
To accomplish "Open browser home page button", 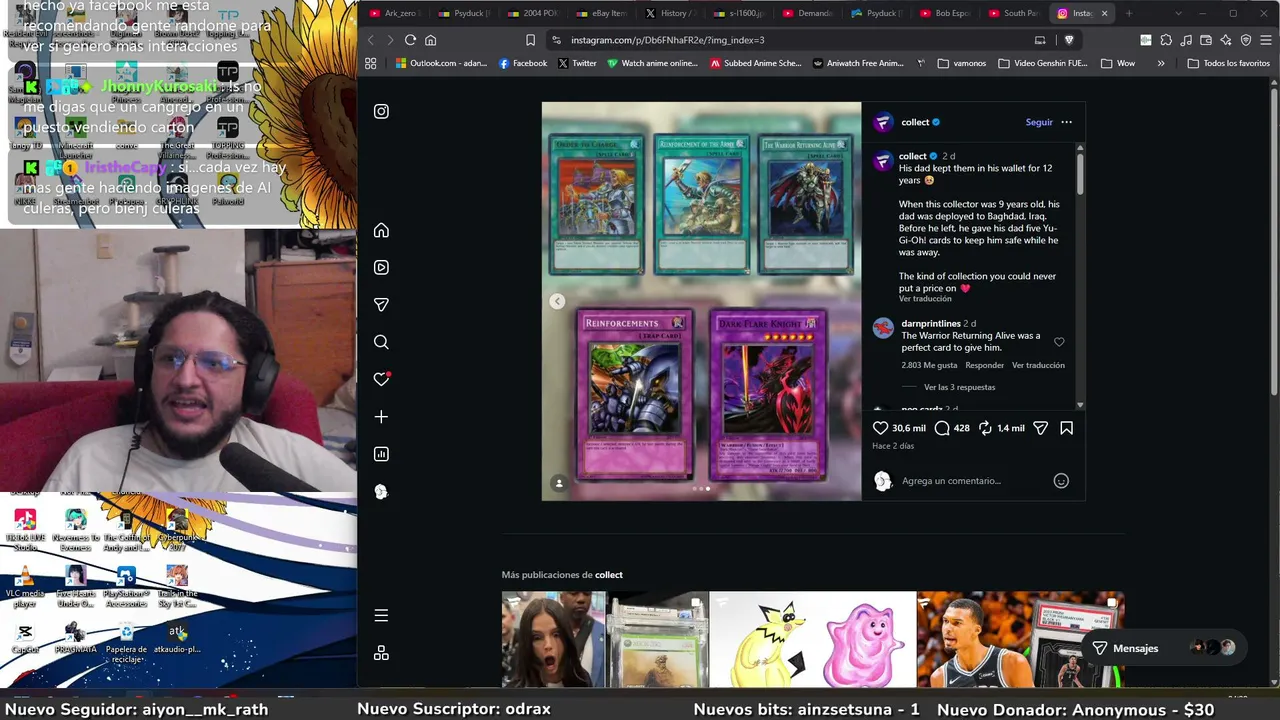I will coord(431,40).
